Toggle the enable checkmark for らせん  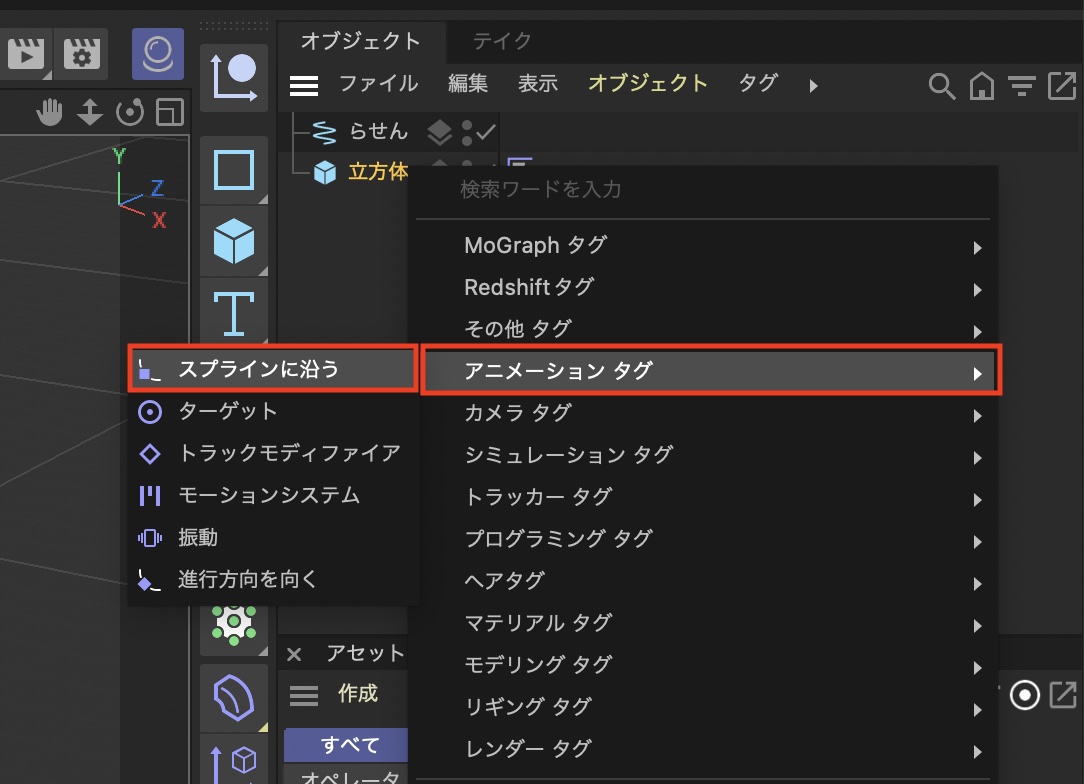coord(487,132)
